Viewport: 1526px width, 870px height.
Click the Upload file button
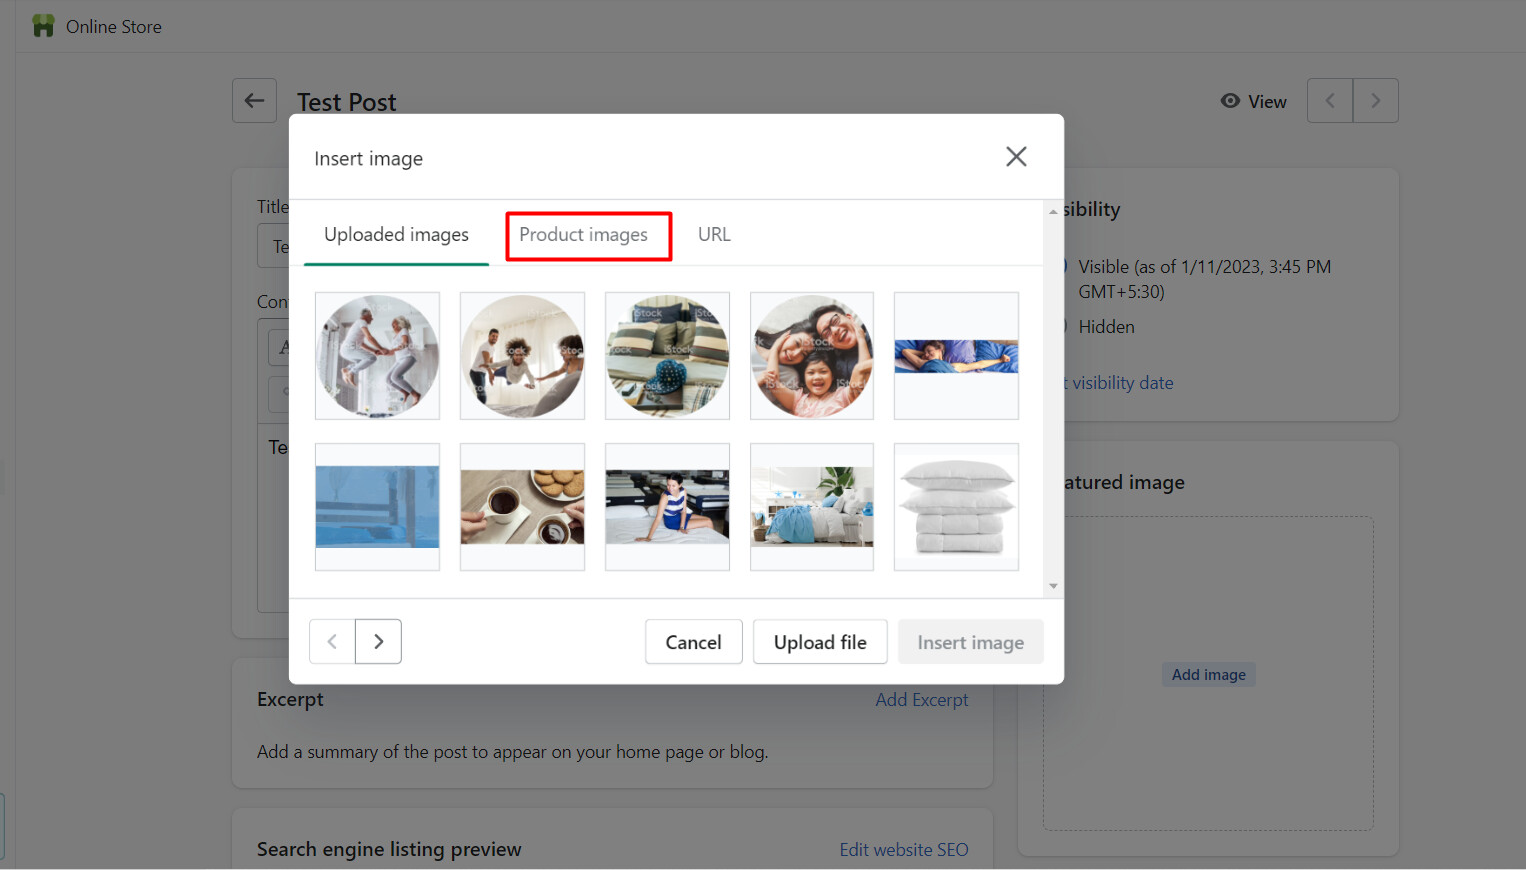[x=820, y=642]
